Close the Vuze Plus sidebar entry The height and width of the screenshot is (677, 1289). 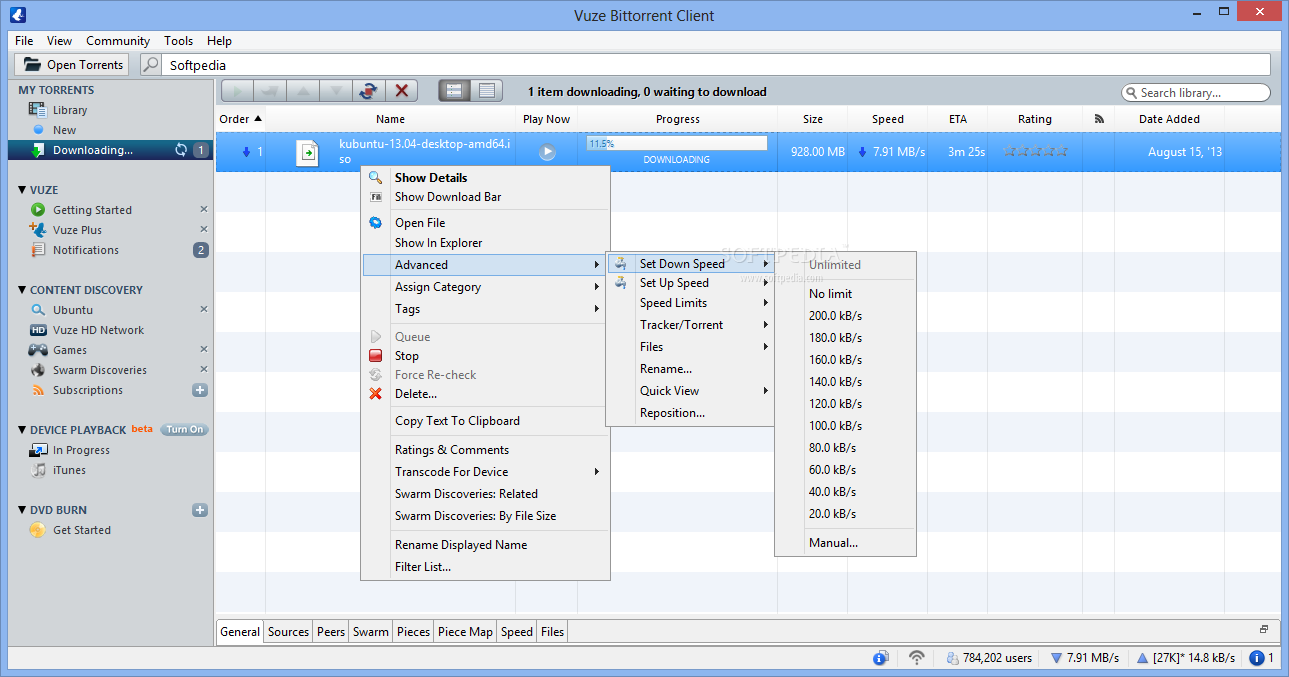pyautogui.click(x=204, y=230)
